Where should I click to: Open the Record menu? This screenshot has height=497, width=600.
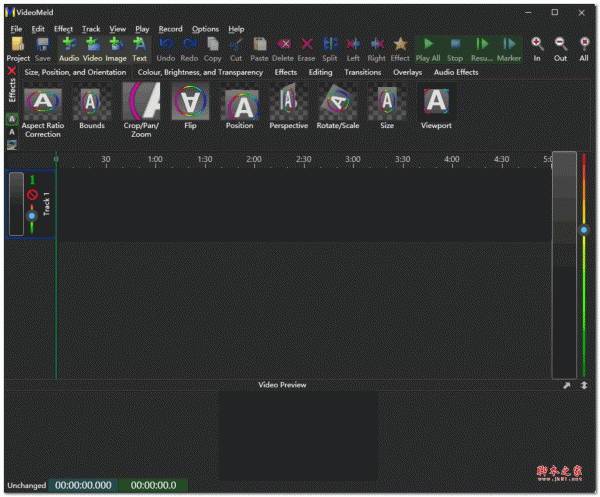pyautogui.click(x=170, y=29)
